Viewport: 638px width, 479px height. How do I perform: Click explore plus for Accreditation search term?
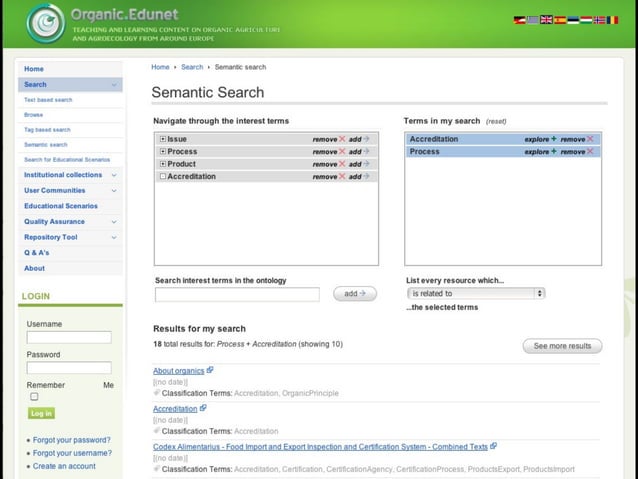click(x=553, y=139)
